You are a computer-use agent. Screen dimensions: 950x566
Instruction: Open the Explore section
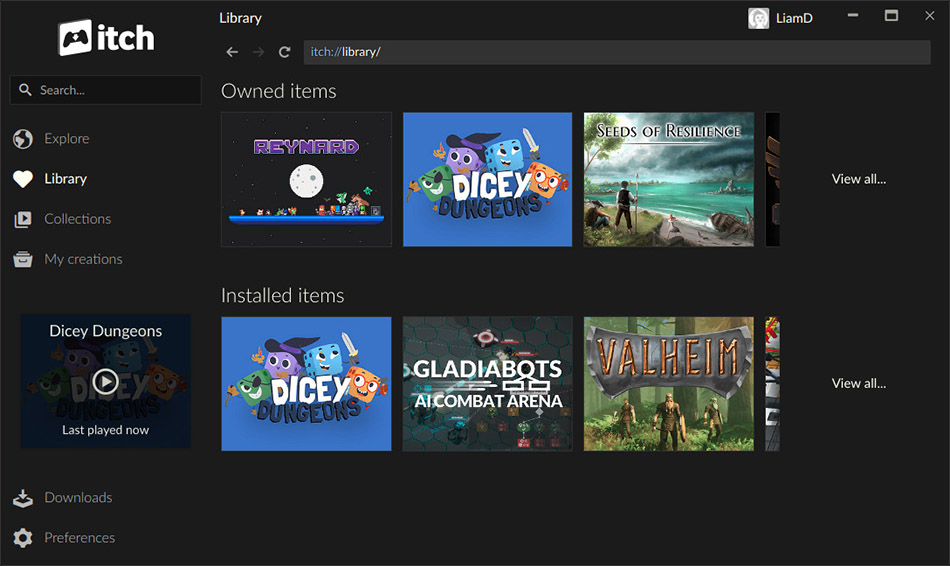click(67, 139)
